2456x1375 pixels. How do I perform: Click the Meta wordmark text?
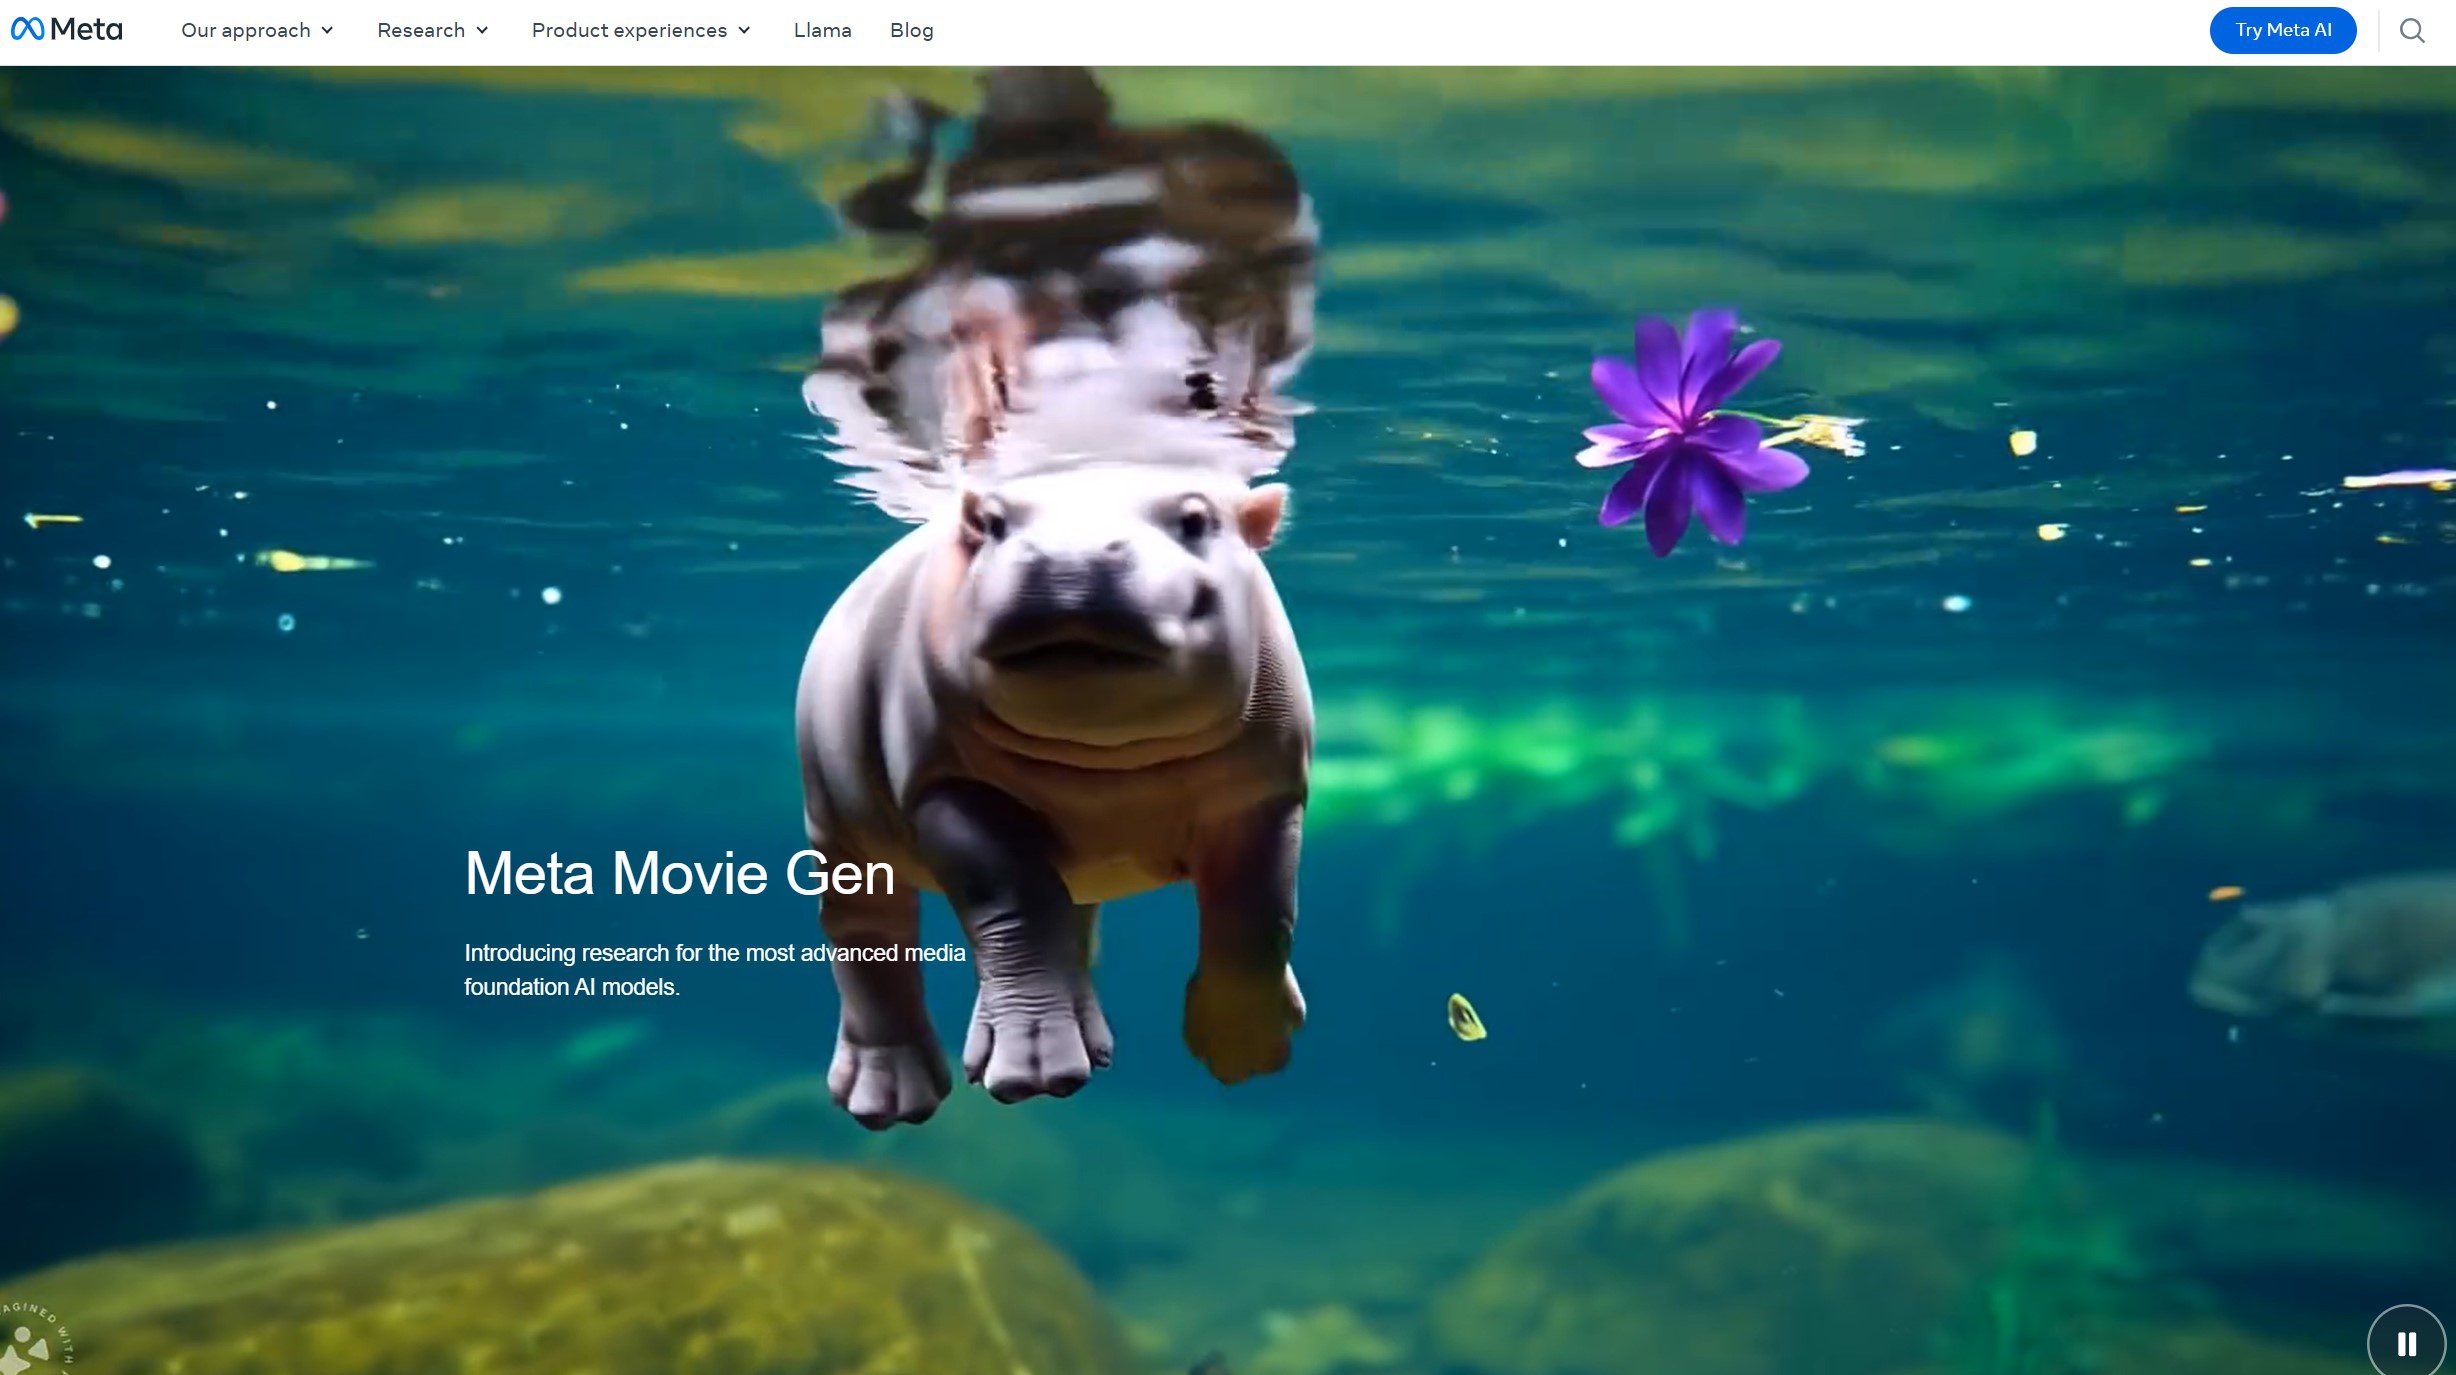86,30
